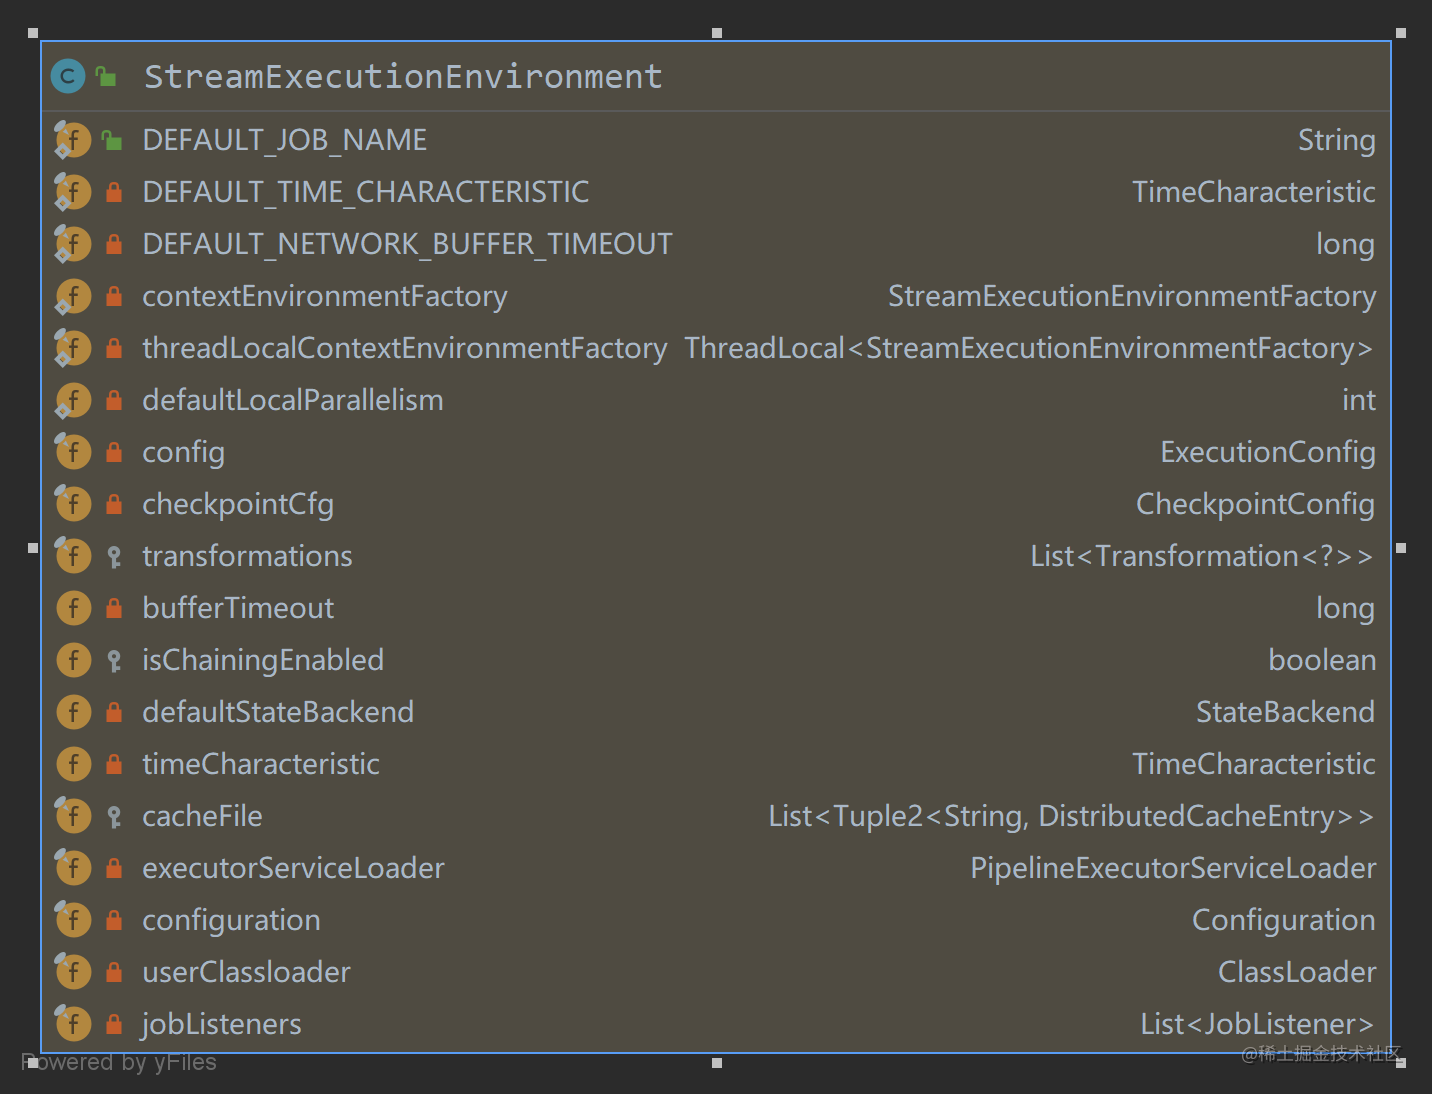Screen dimensions: 1432x1094
Task: Click the ClassLoader type label
Action: click(1297, 972)
